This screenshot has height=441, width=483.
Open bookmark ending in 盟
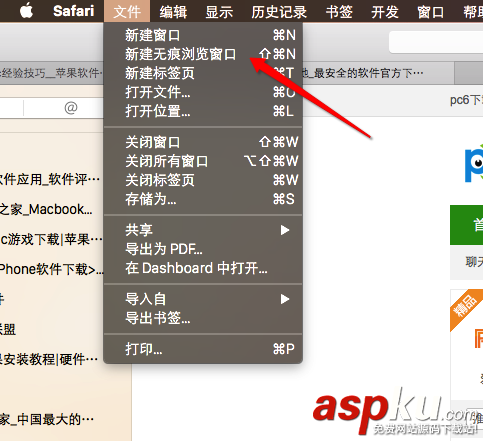tap(8, 329)
